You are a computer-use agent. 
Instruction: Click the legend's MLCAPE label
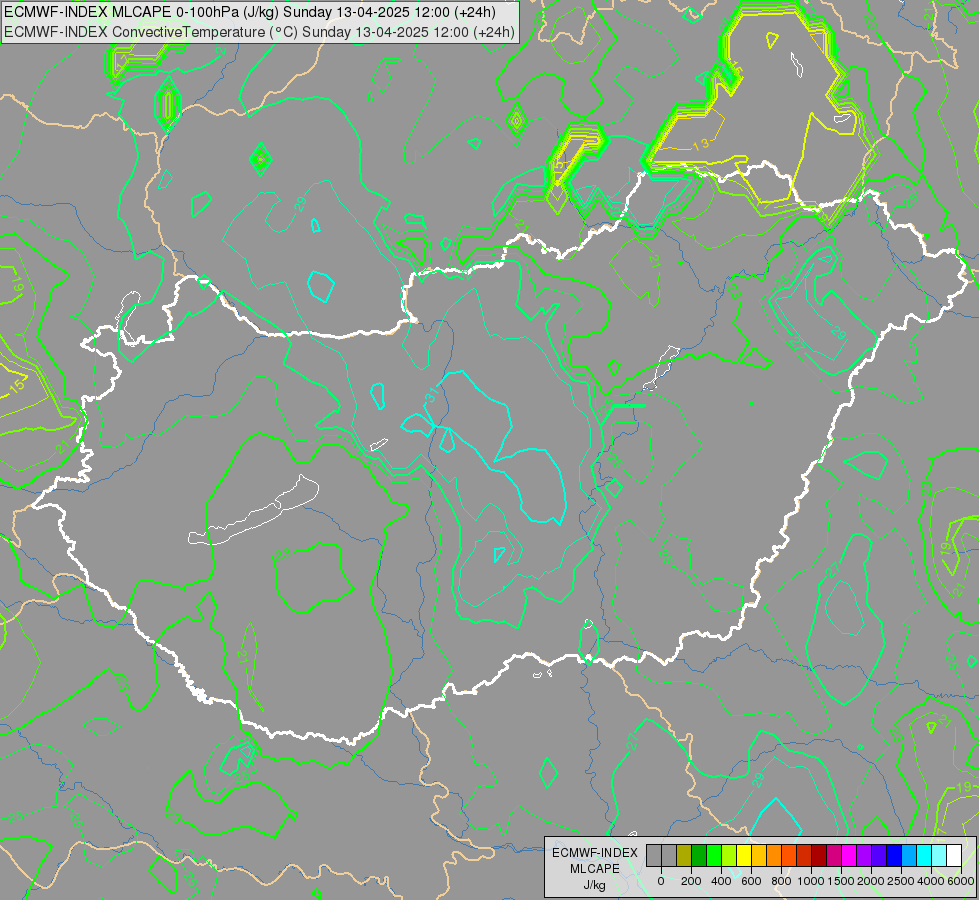pyautogui.click(x=595, y=869)
